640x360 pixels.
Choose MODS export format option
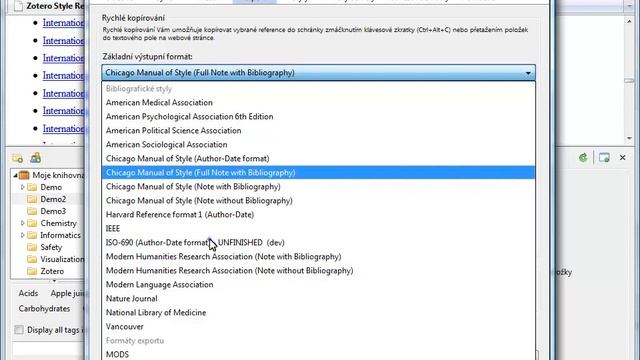coord(318,354)
